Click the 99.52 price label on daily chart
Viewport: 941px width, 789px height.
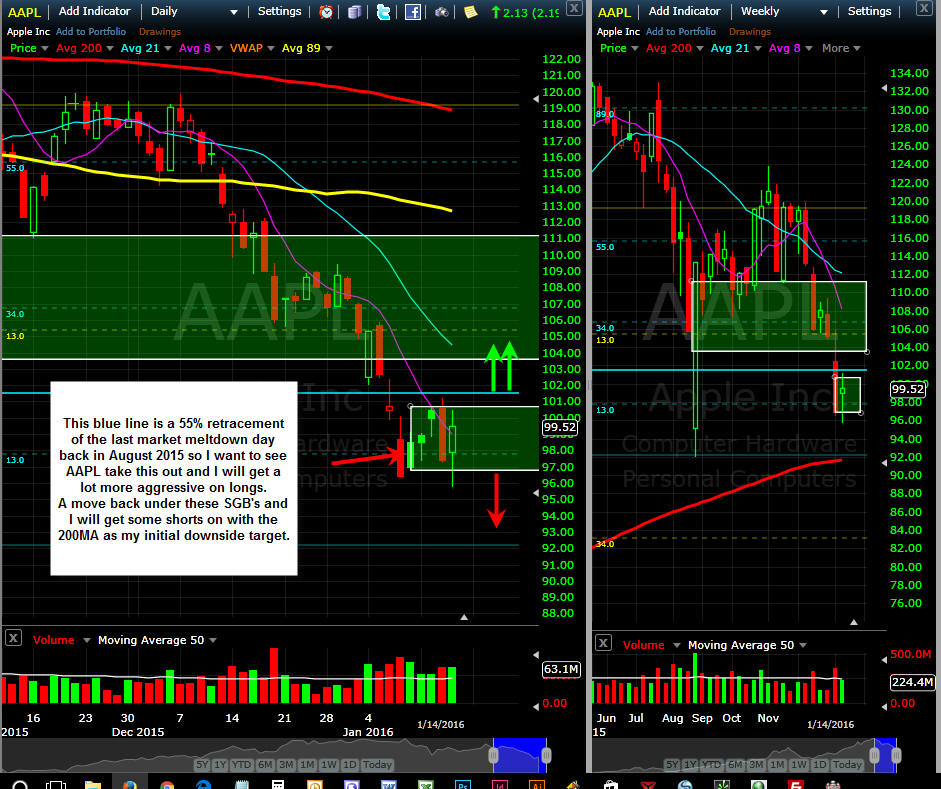(559, 427)
